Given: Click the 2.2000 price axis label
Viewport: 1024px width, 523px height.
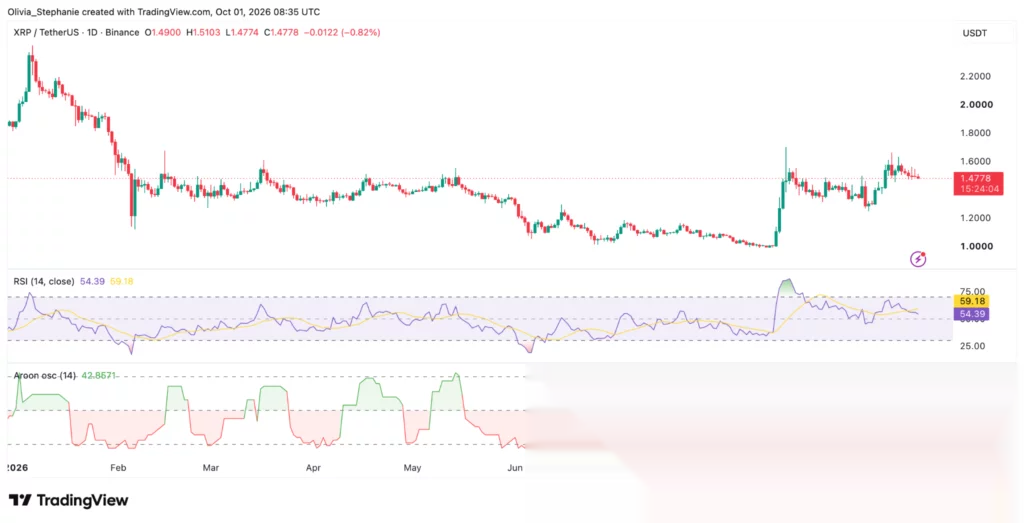Looking at the screenshot, I should 975,76.
